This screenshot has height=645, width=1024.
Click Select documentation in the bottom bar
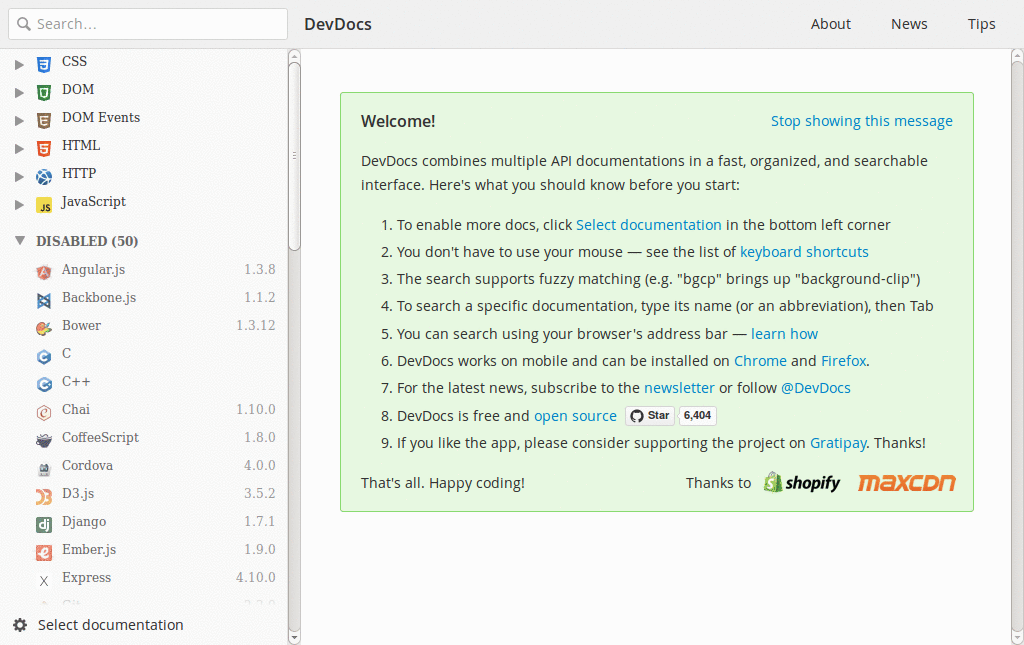pyautogui.click(x=110, y=625)
